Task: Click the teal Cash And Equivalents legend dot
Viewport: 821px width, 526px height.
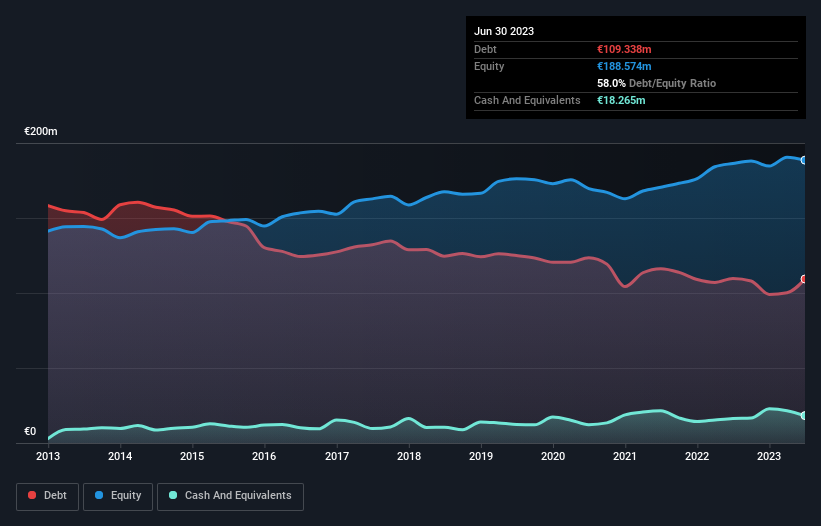Action: tap(173, 495)
